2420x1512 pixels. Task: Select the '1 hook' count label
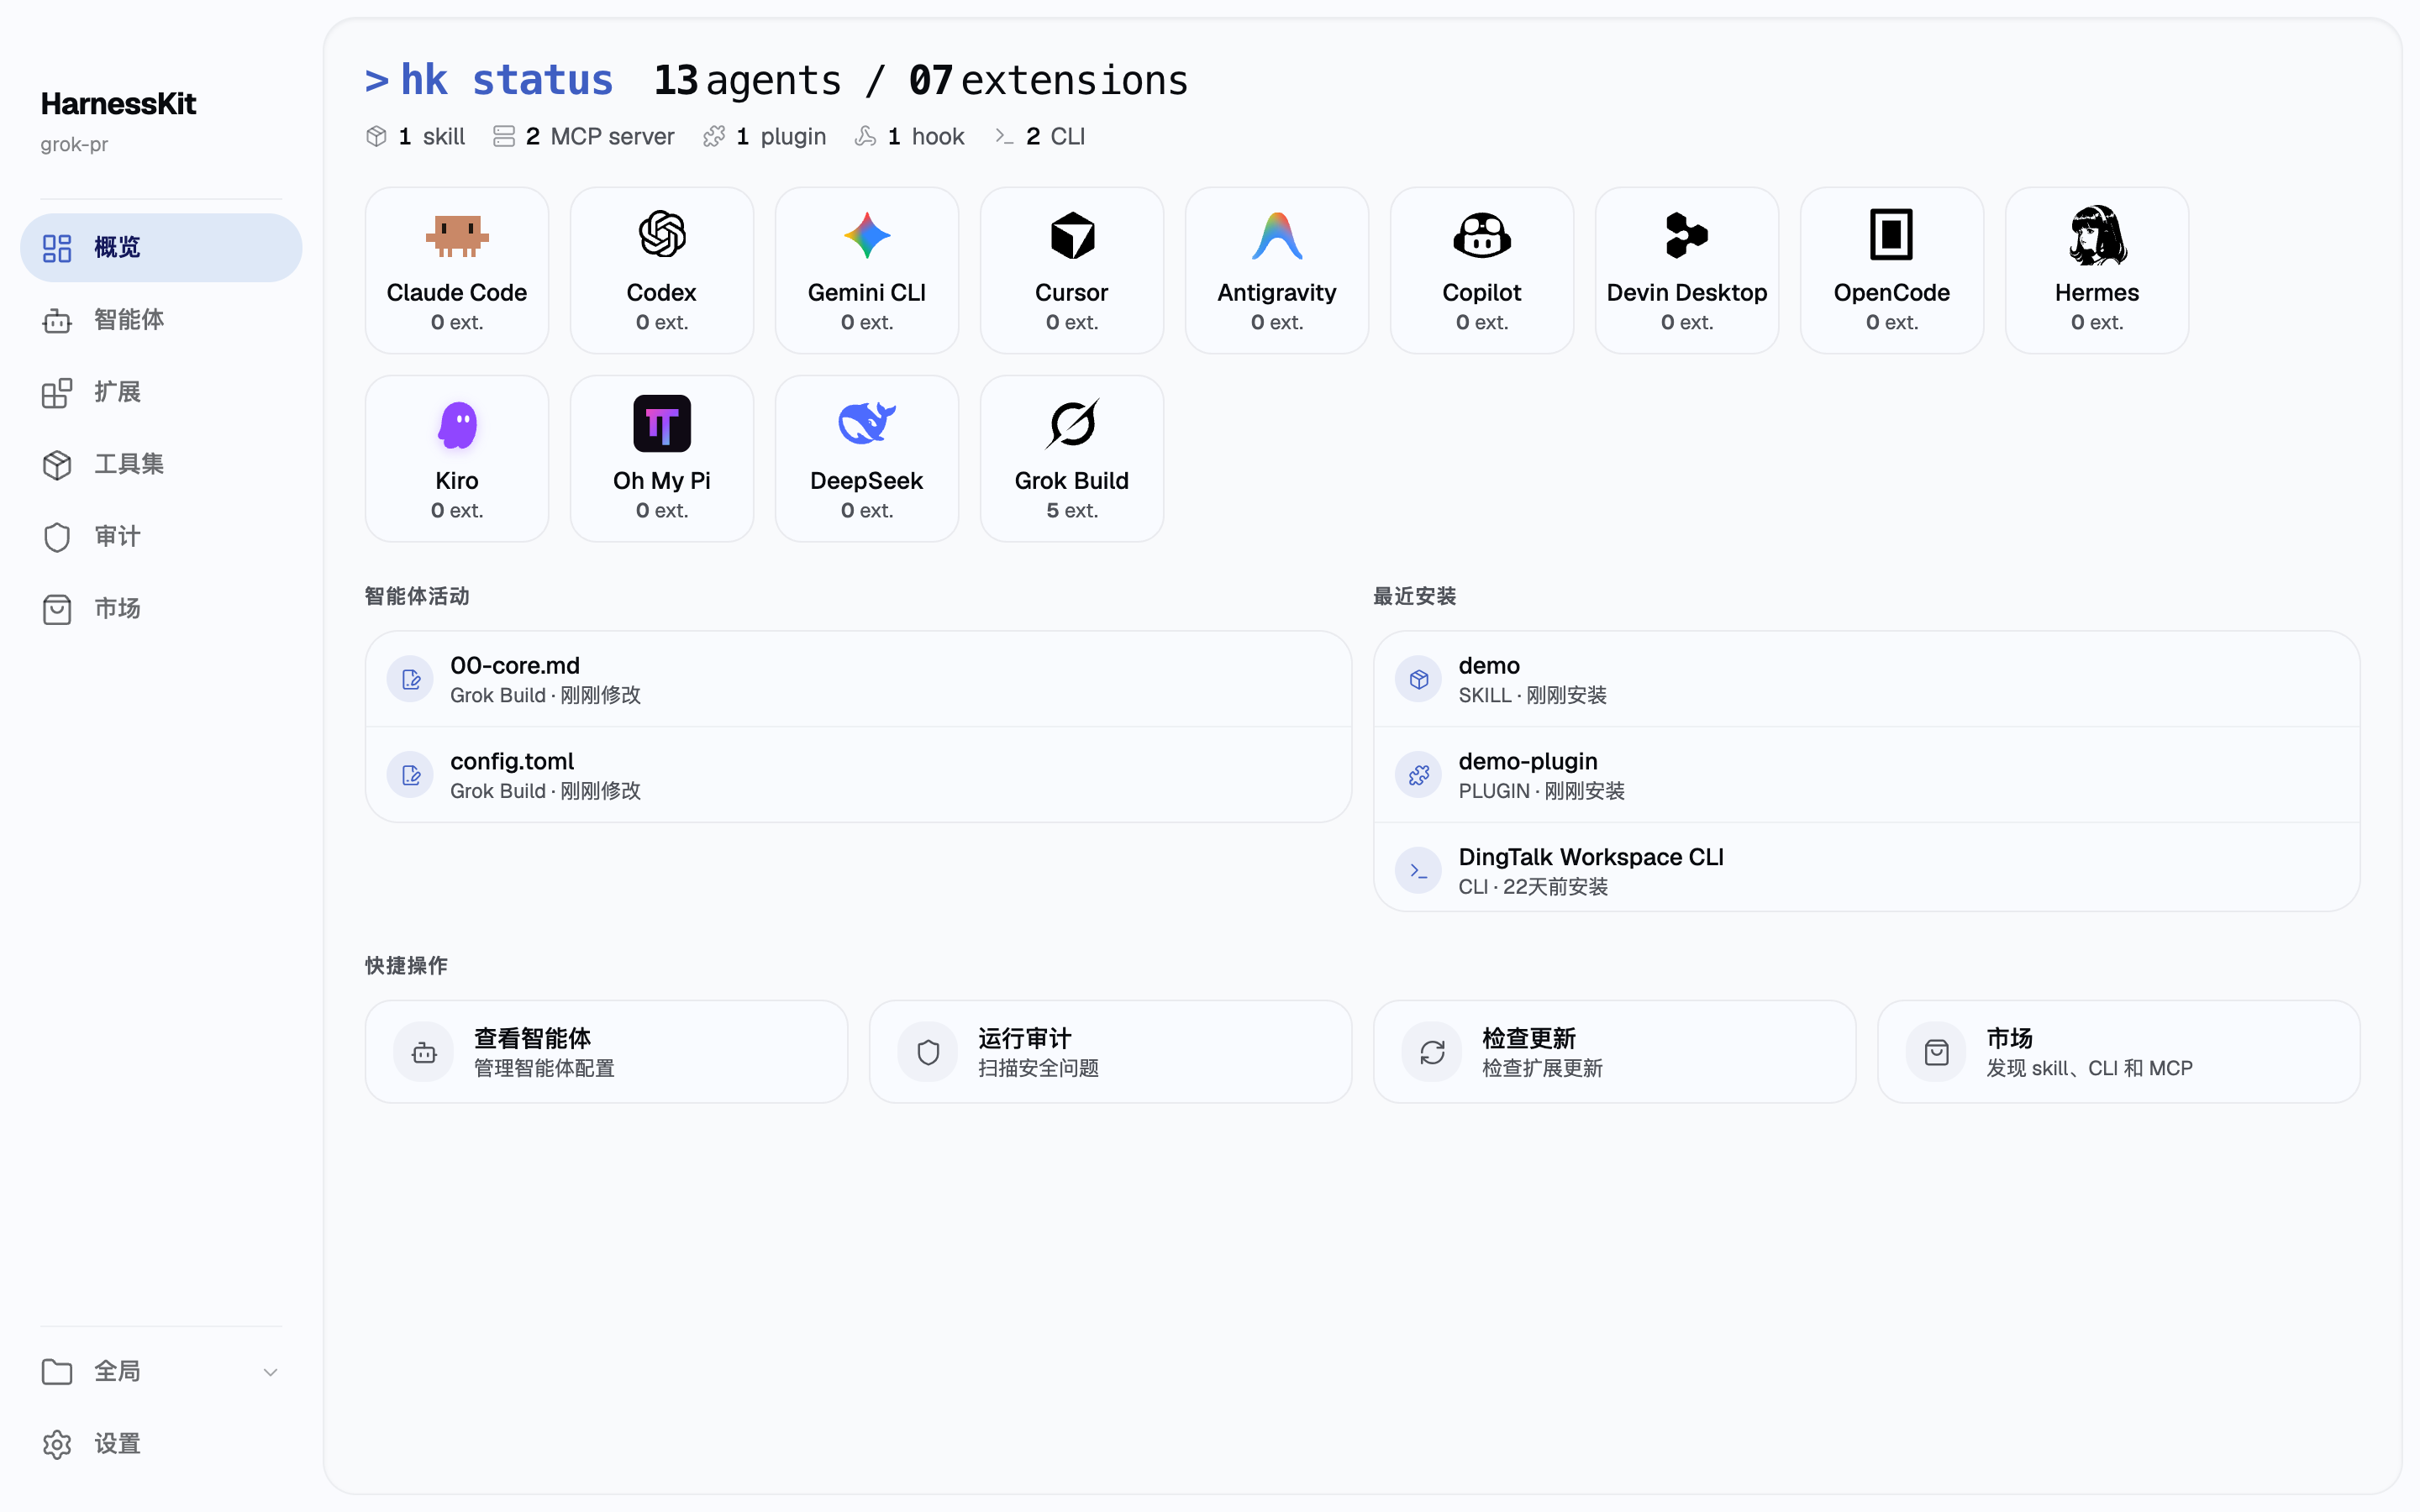(x=926, y=136)
